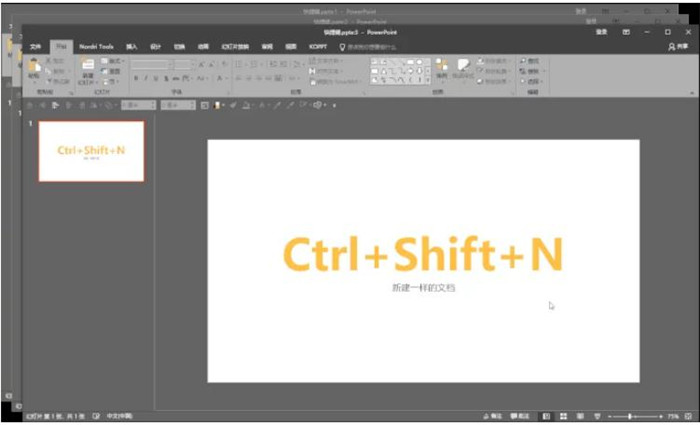Screen dimensions: 700x425
Task: Click the Numbering list icon
Action: coord(254,65)
